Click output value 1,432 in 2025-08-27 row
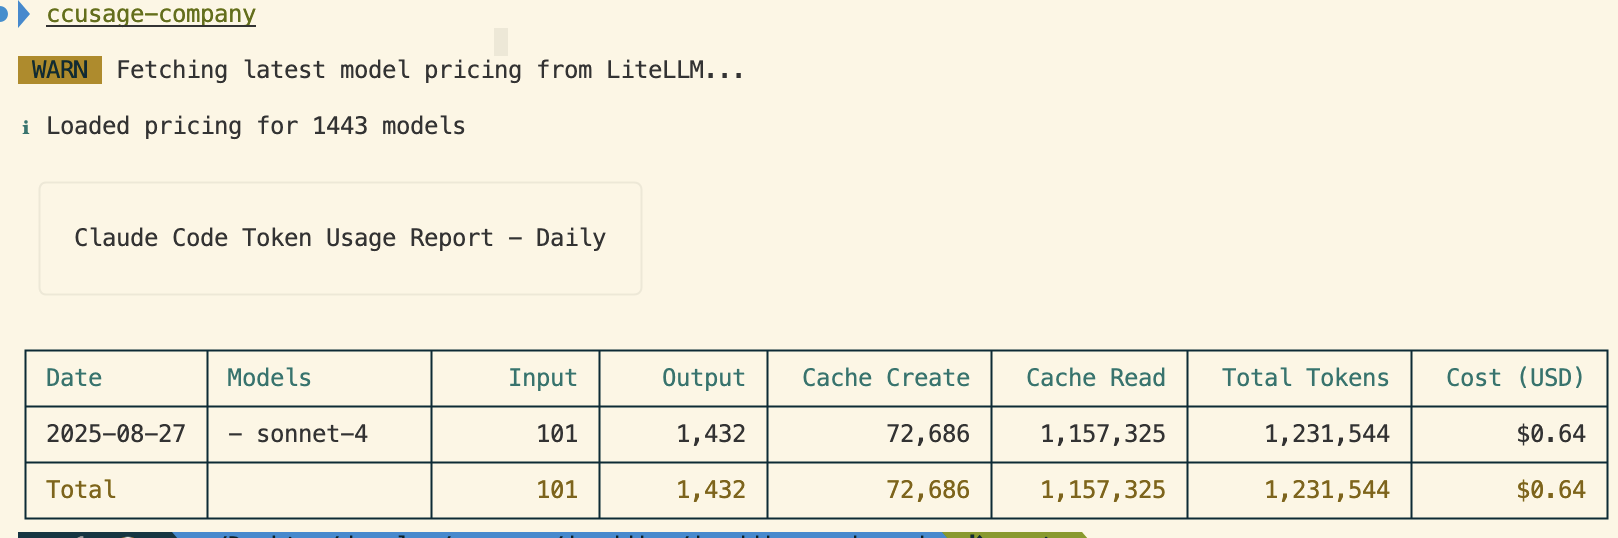Viewport: 1618px width, 538px height. [711, 434]
